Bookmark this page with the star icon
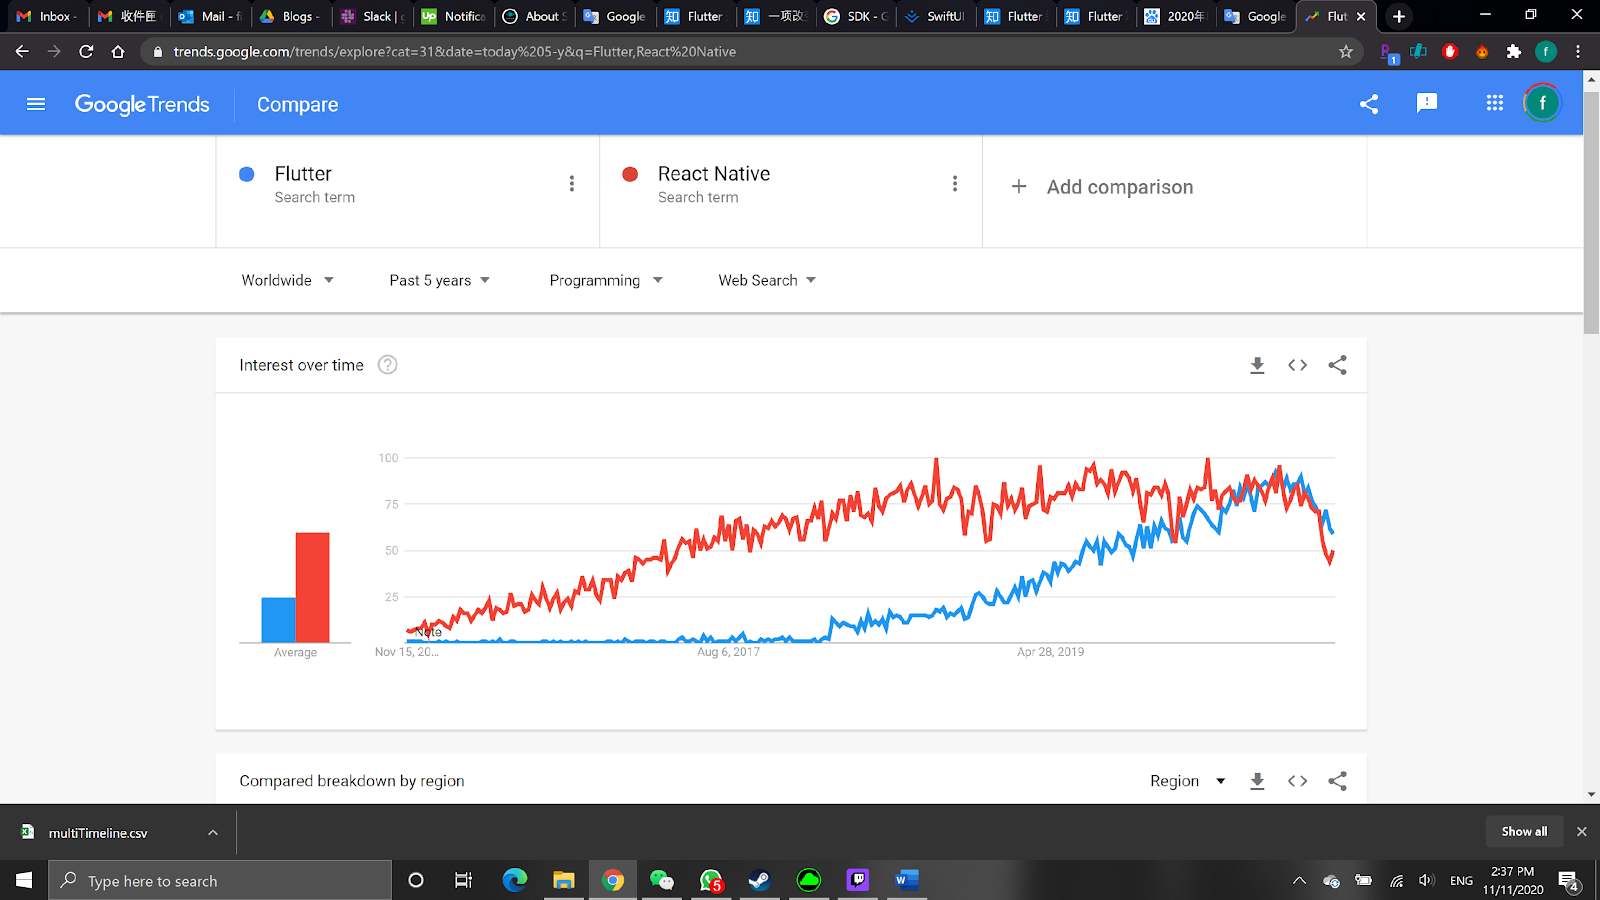This screenshot has width=1600, height=900. click(x=1346, y=52)
